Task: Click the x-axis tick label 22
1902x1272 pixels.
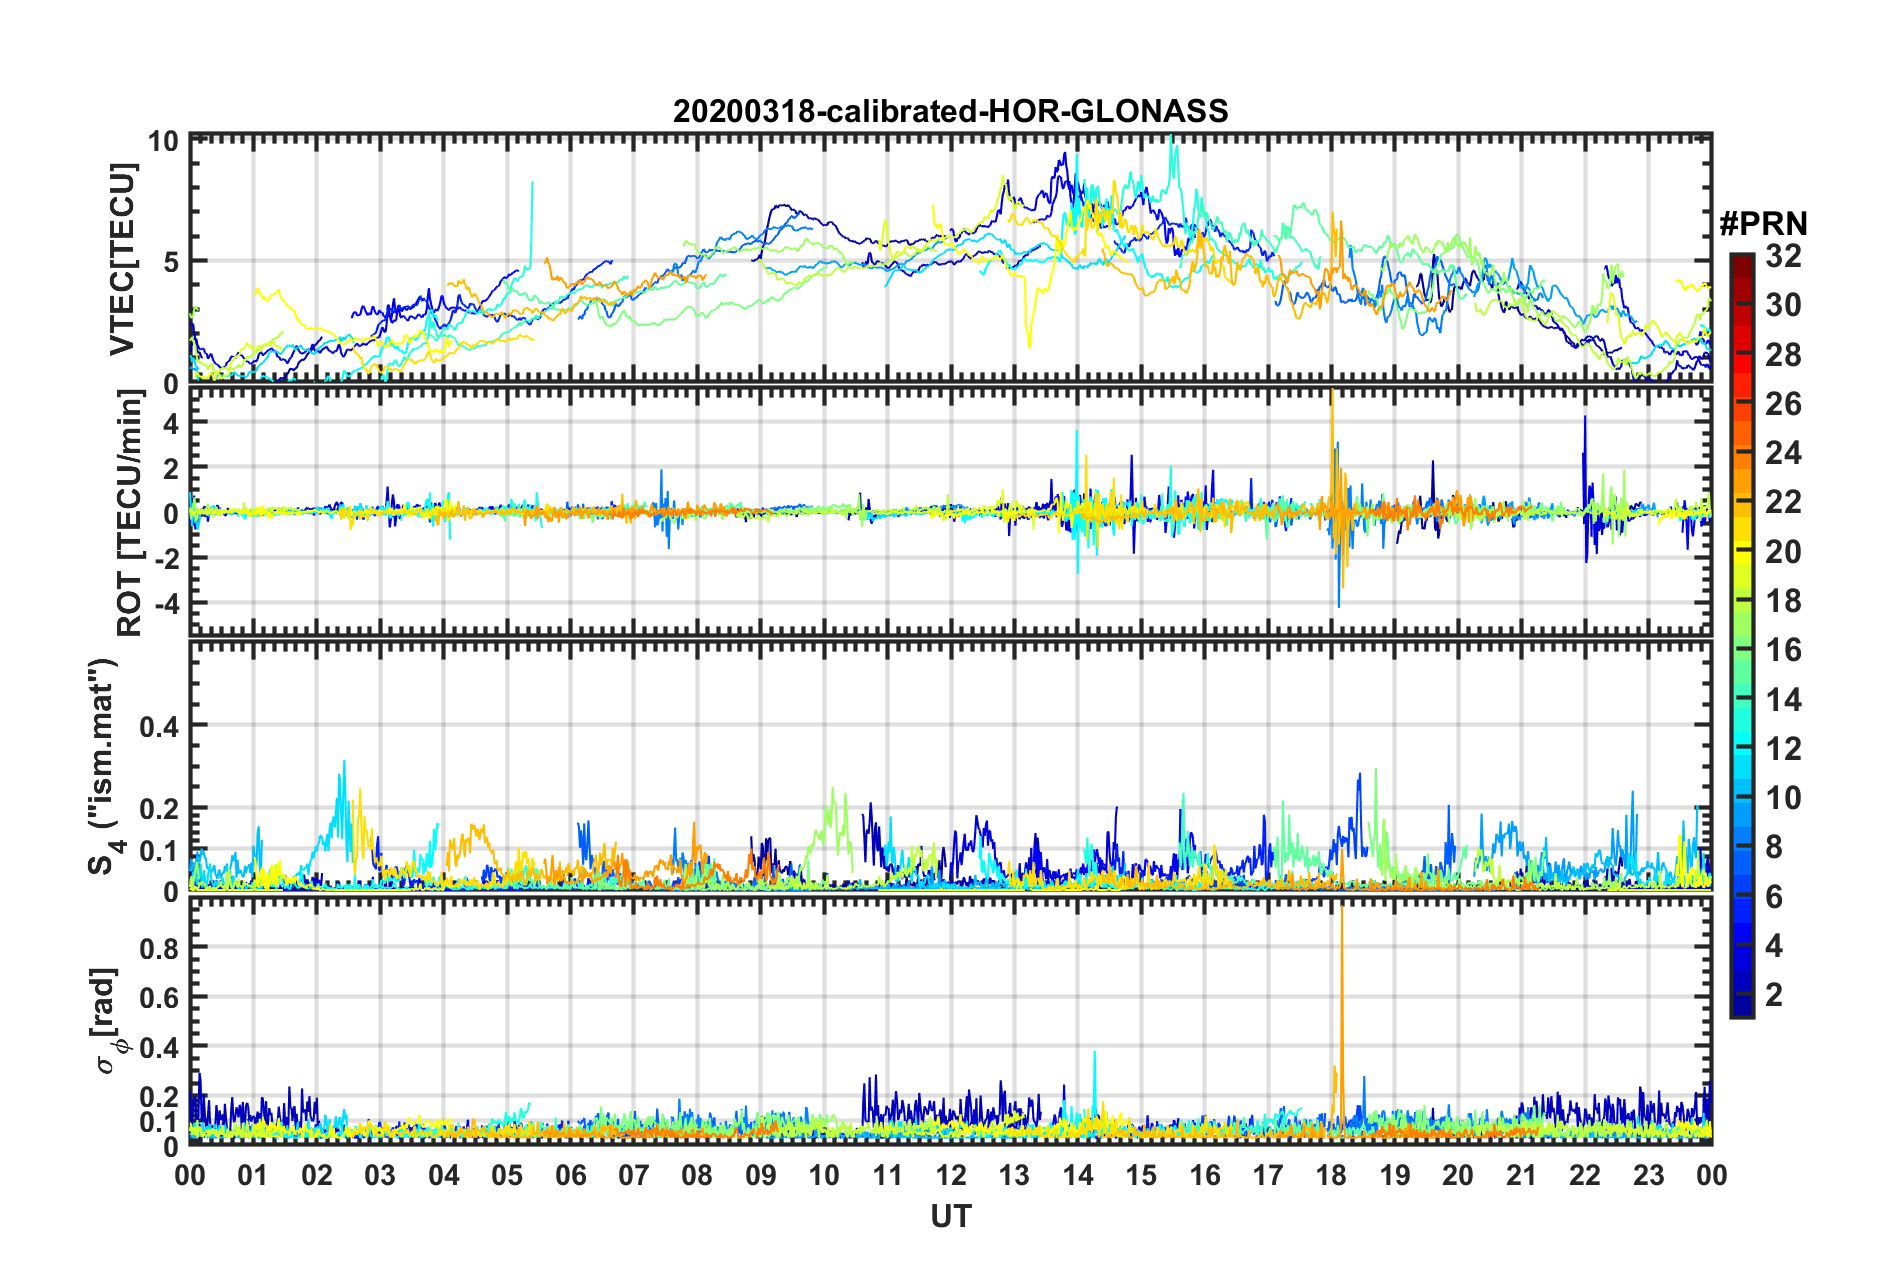Action: [1585, 1174]
